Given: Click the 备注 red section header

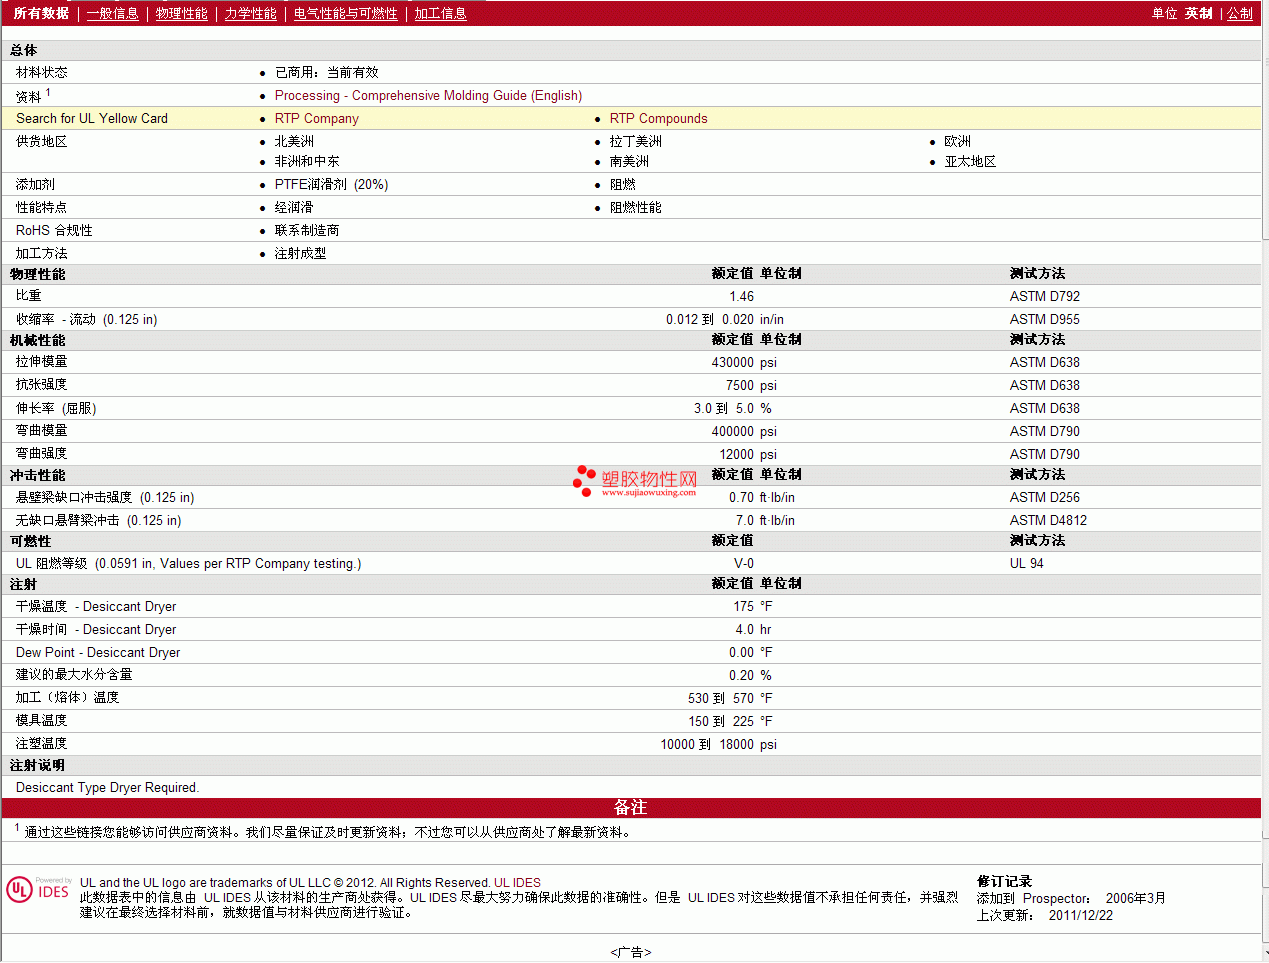Looking at the screenshot, I should (630, 807).
